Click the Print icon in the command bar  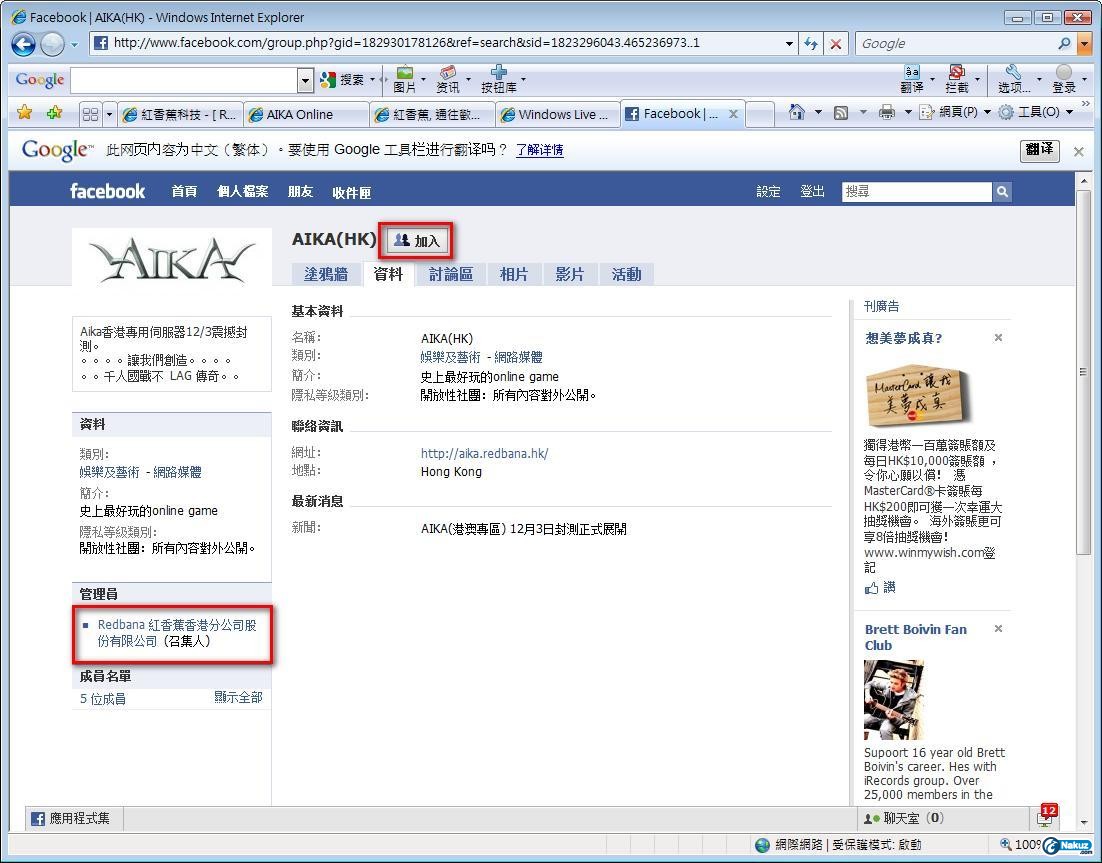pyautogui.click(x=886, y=113)
